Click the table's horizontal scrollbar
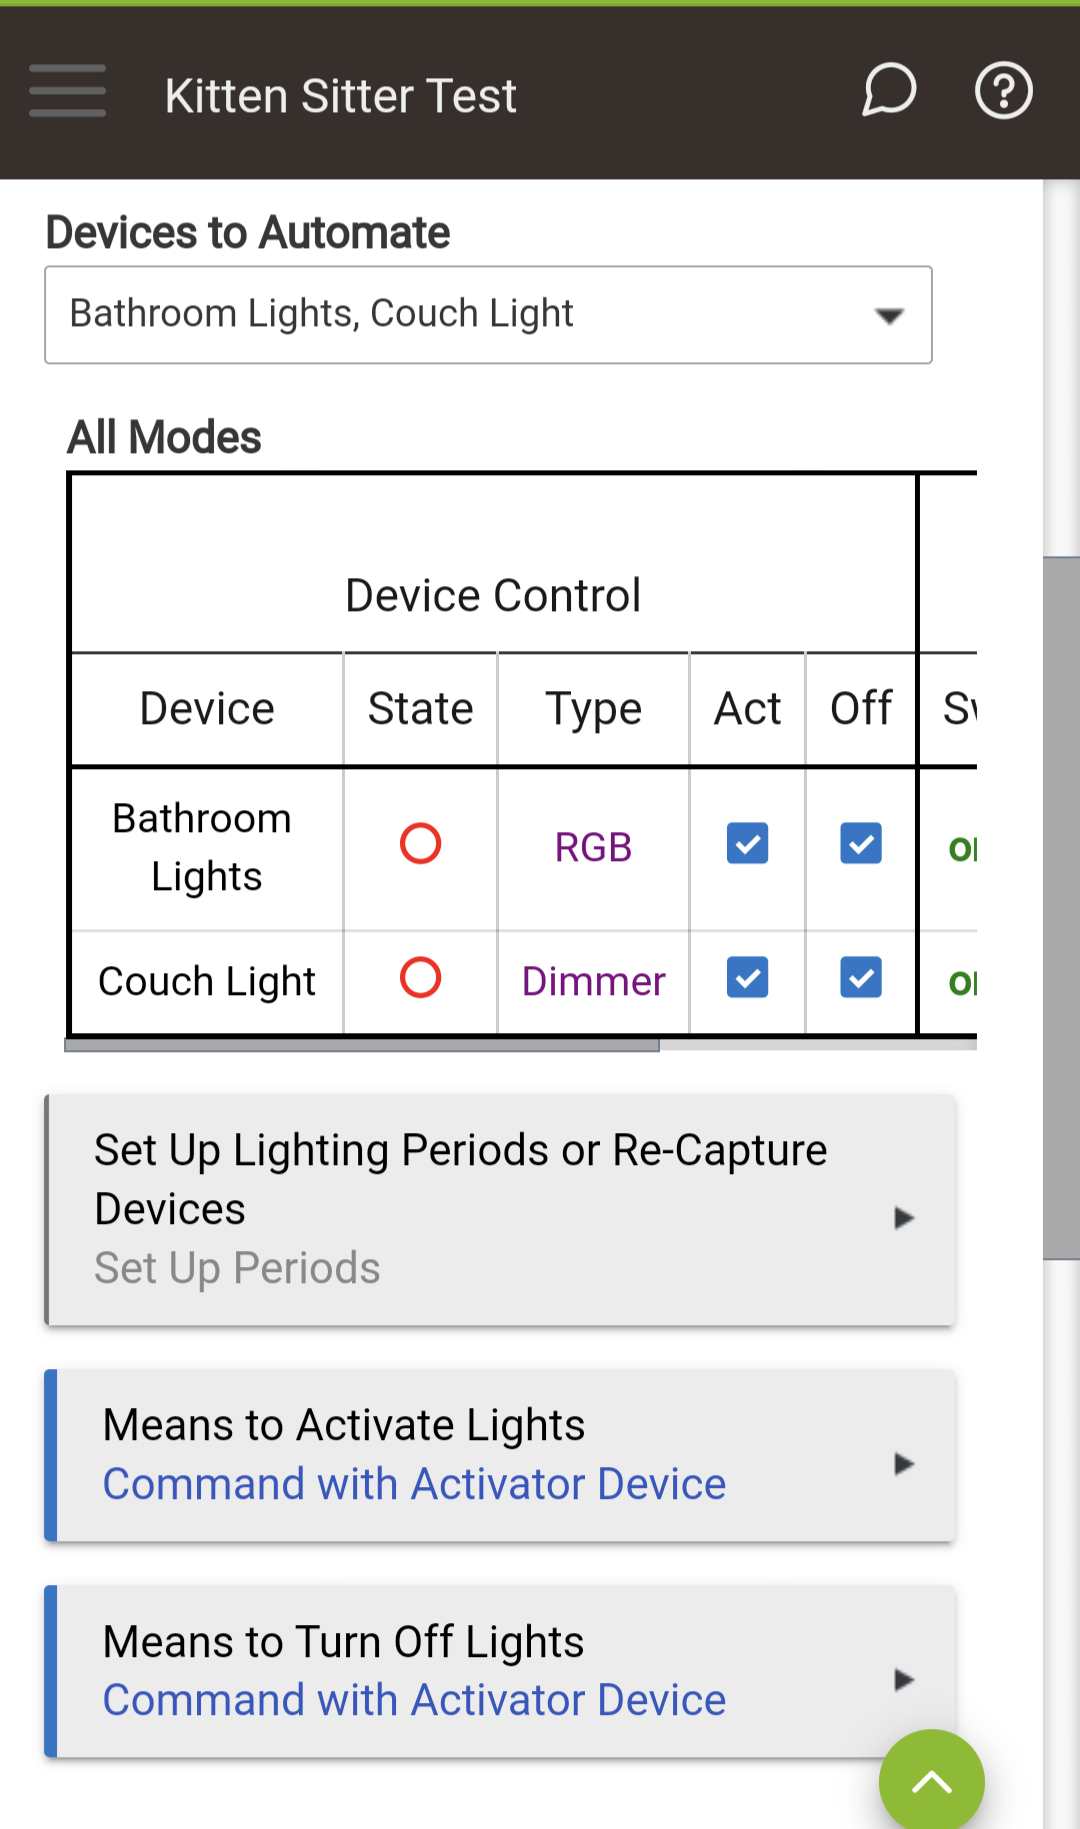 click(362, 1045)
